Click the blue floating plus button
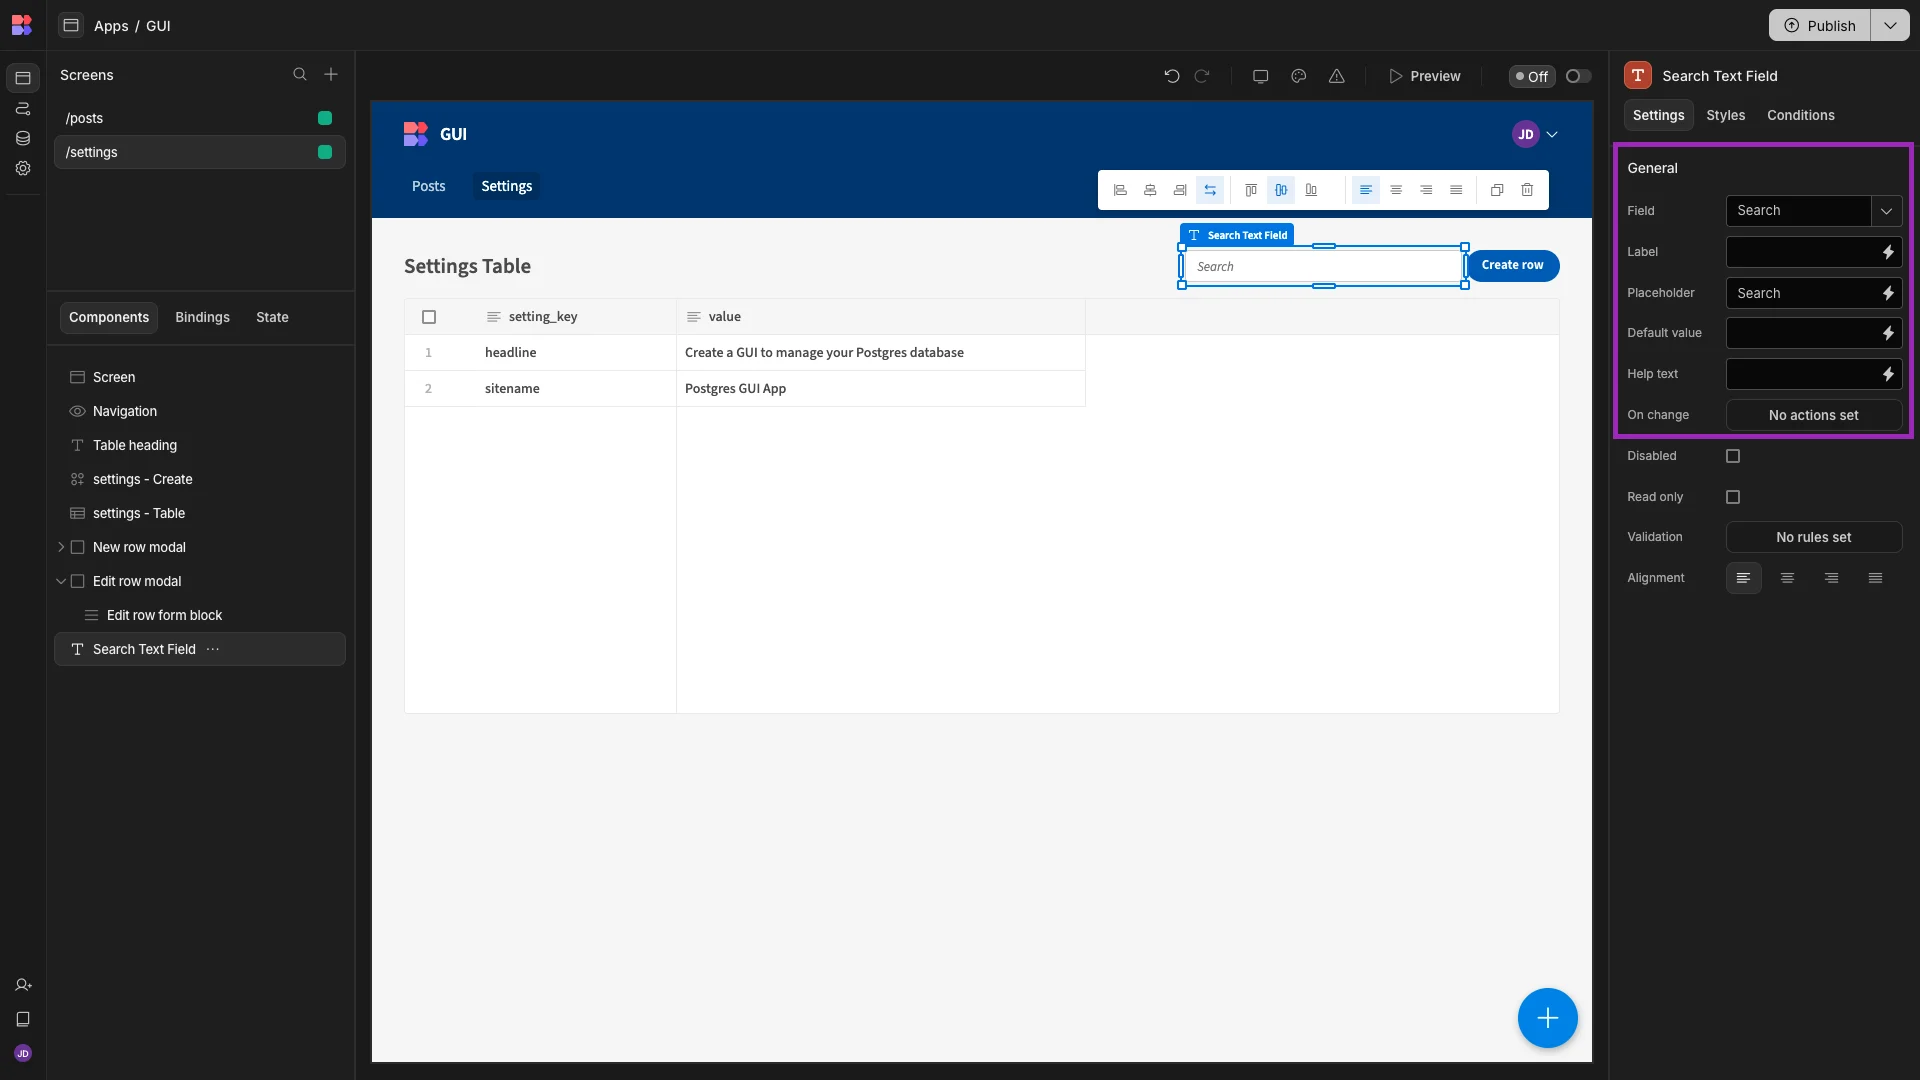The height and width of the screenshot is (1080, 1920). 1547,1018
